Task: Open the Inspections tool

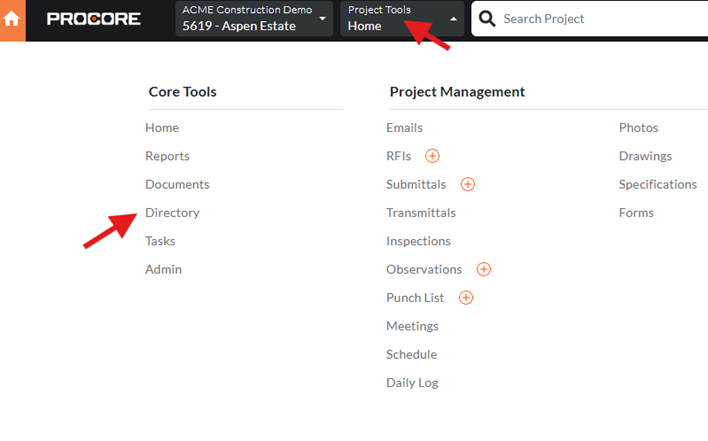Action: tap(419, 241)
